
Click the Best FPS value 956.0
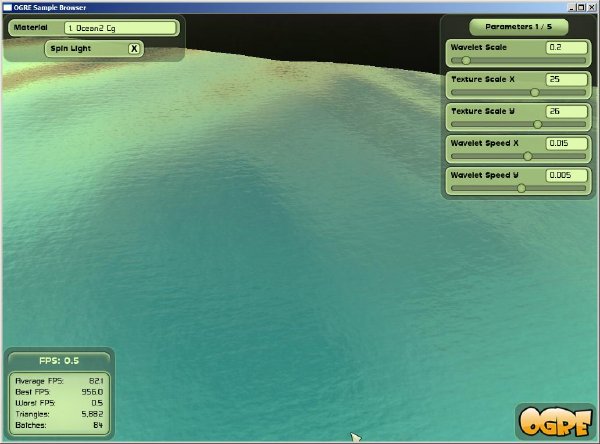point(92,392)
